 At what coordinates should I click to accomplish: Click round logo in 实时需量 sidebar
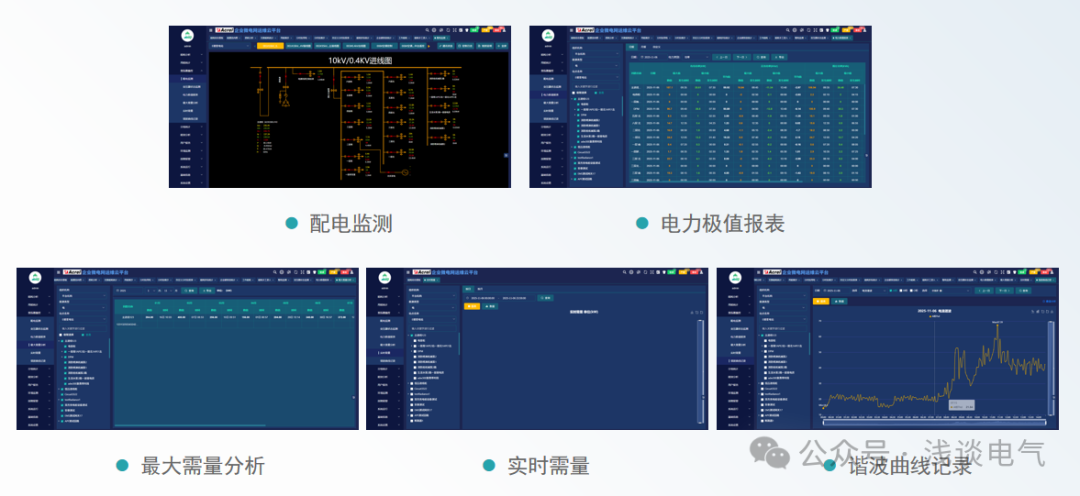point(385,278)
